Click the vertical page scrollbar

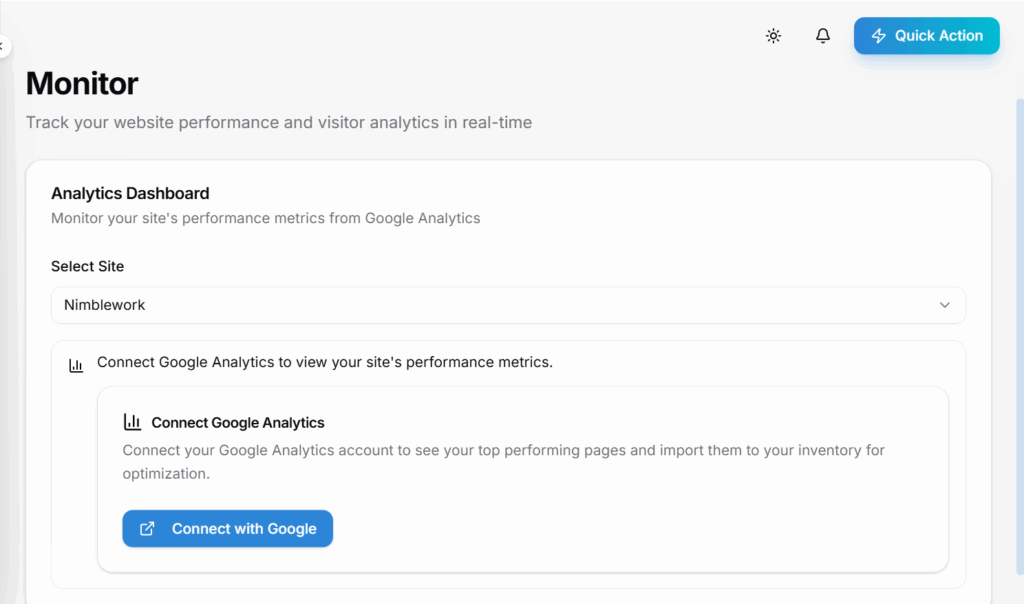pyautogui.click(x=1019, y=300)
